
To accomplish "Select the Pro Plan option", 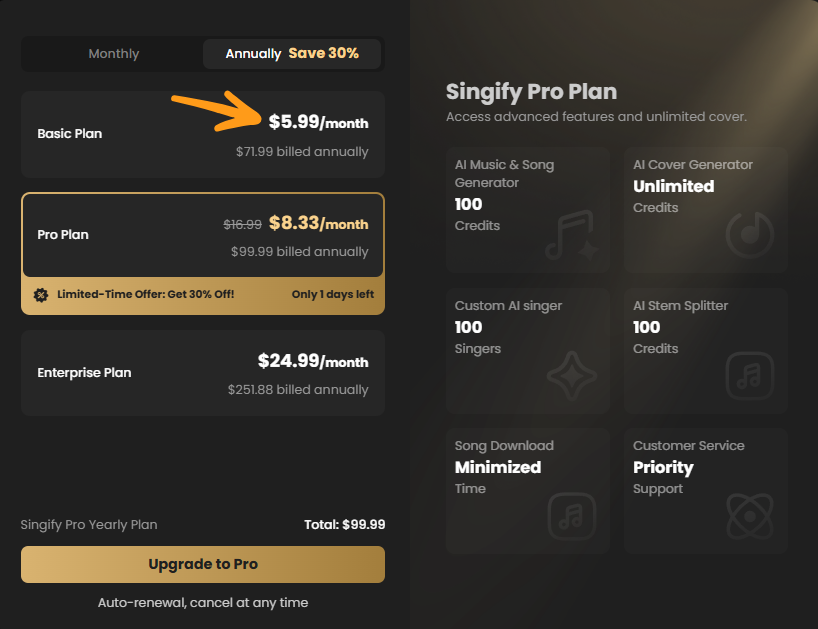I will (203, 236).
